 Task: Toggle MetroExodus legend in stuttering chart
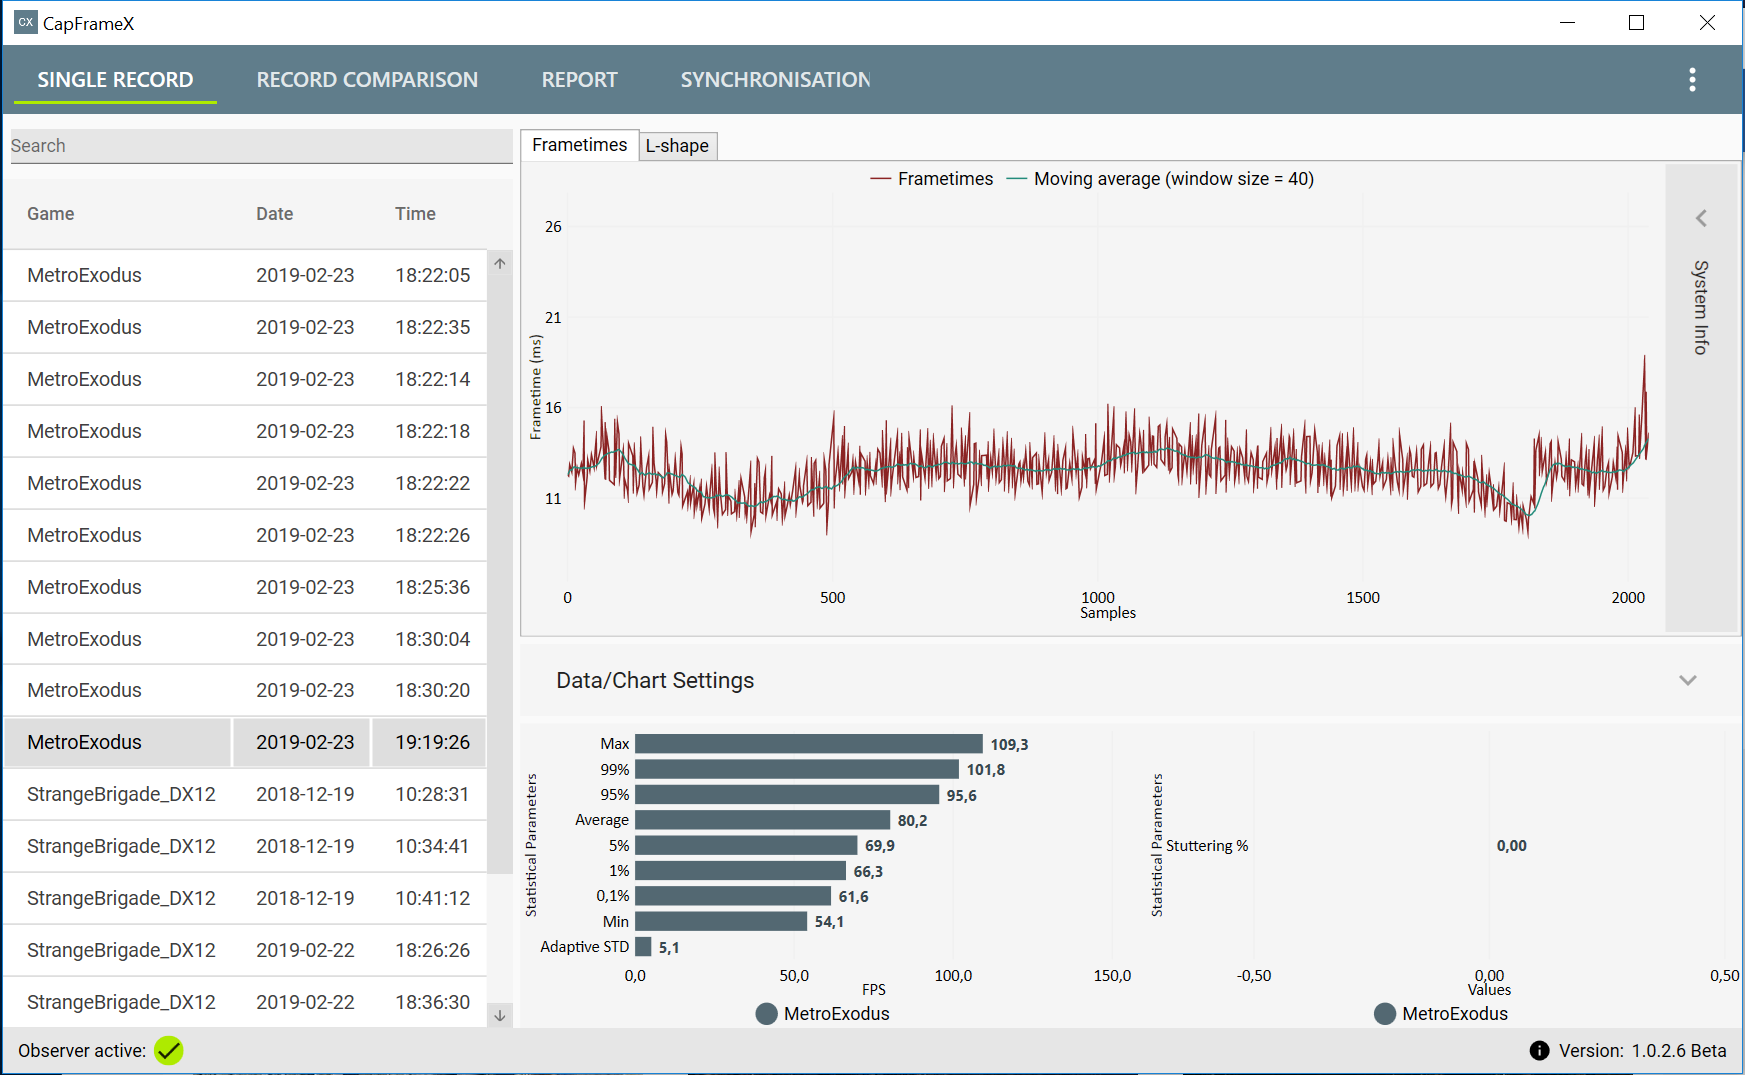1441,1013
